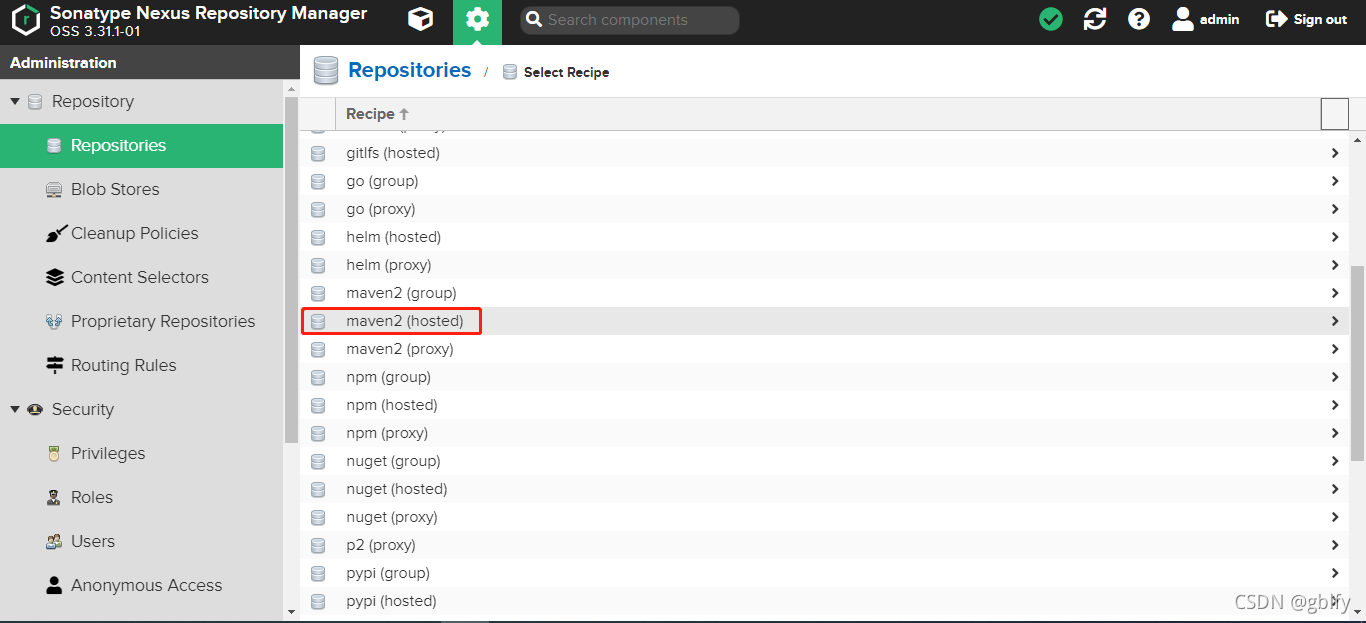Select the pypi (hosted) recipe
Image resolution: width=1366 pixels, height=623 pixels.
coord(825,601)
